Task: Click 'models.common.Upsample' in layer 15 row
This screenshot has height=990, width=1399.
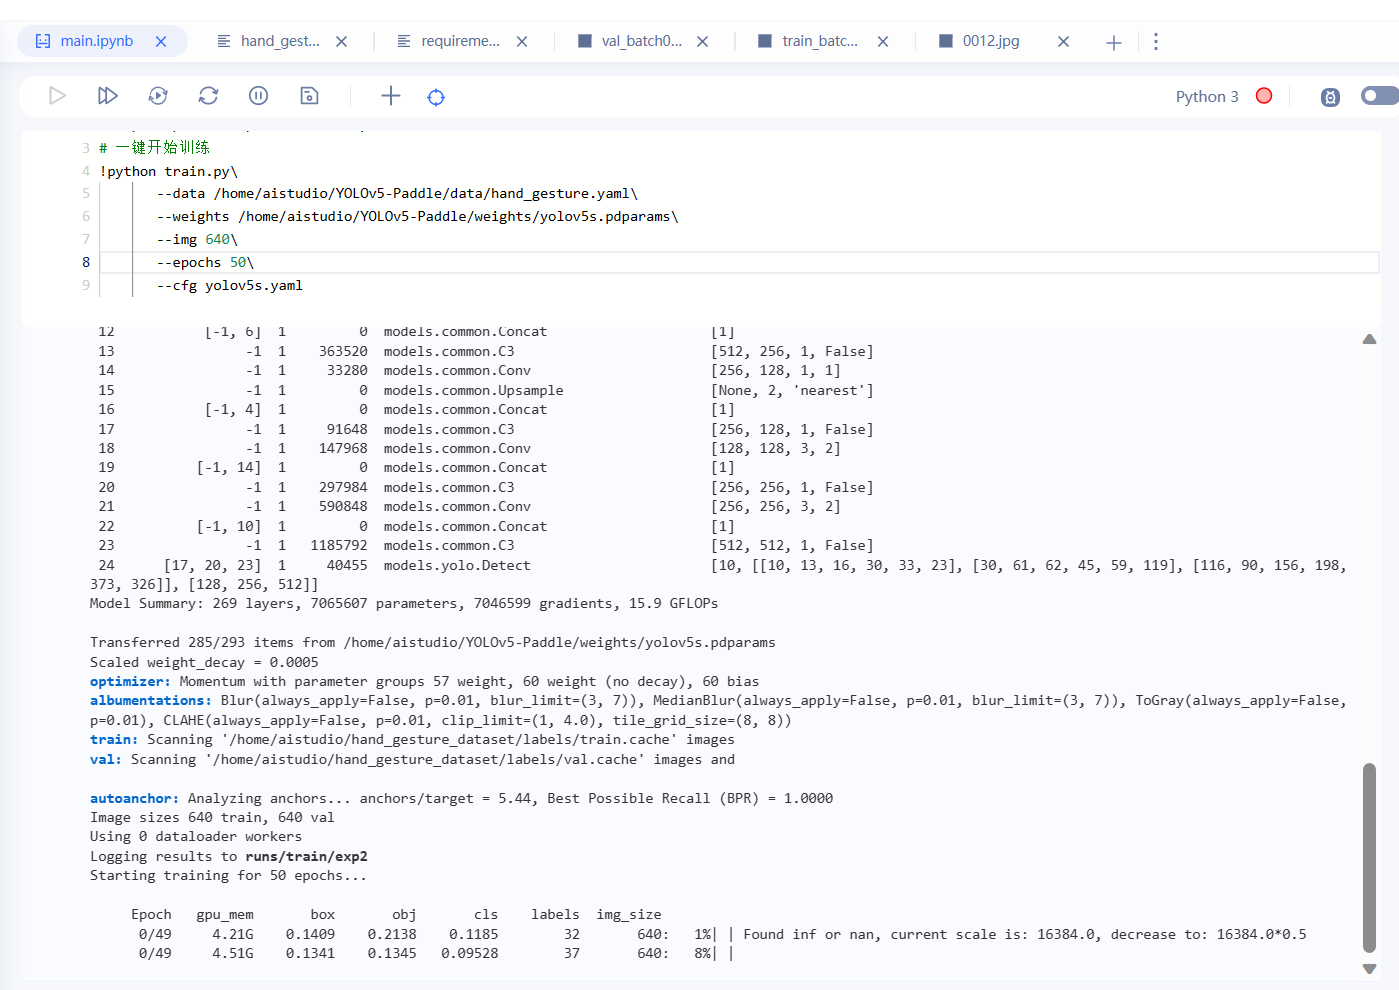Action: point(473,391)
